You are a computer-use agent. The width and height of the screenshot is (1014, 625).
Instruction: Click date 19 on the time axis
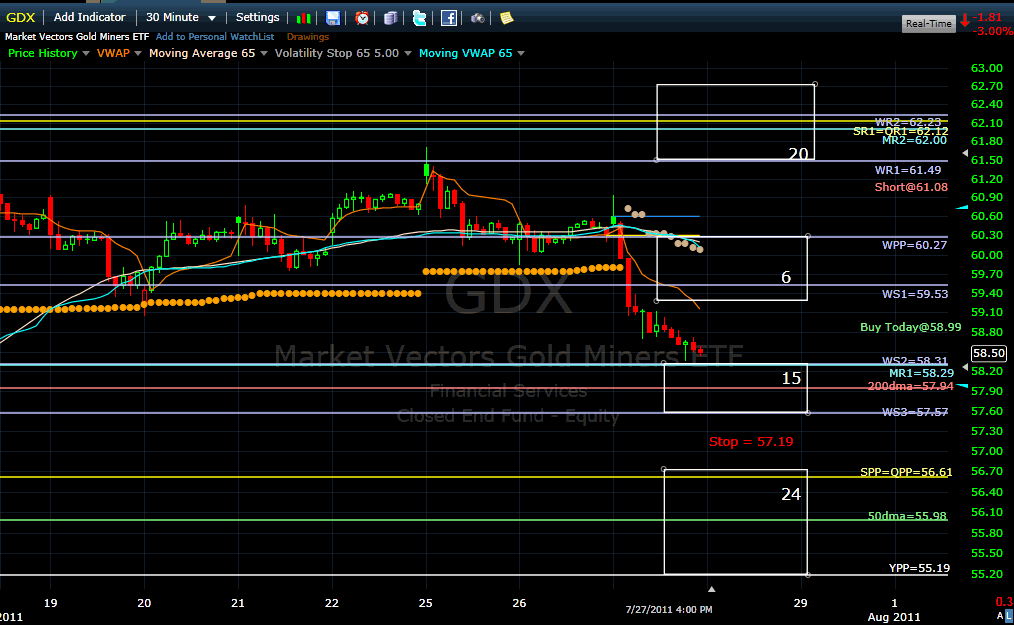50,603
